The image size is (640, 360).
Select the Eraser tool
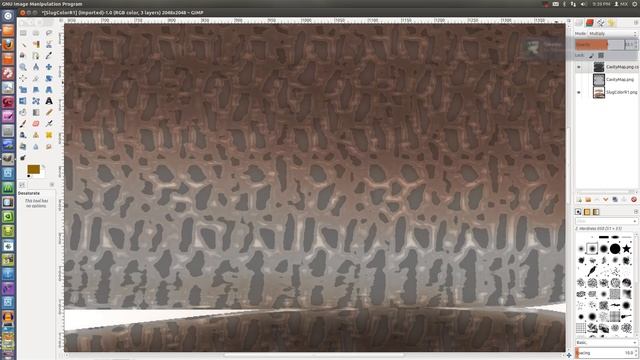point(36,123)
